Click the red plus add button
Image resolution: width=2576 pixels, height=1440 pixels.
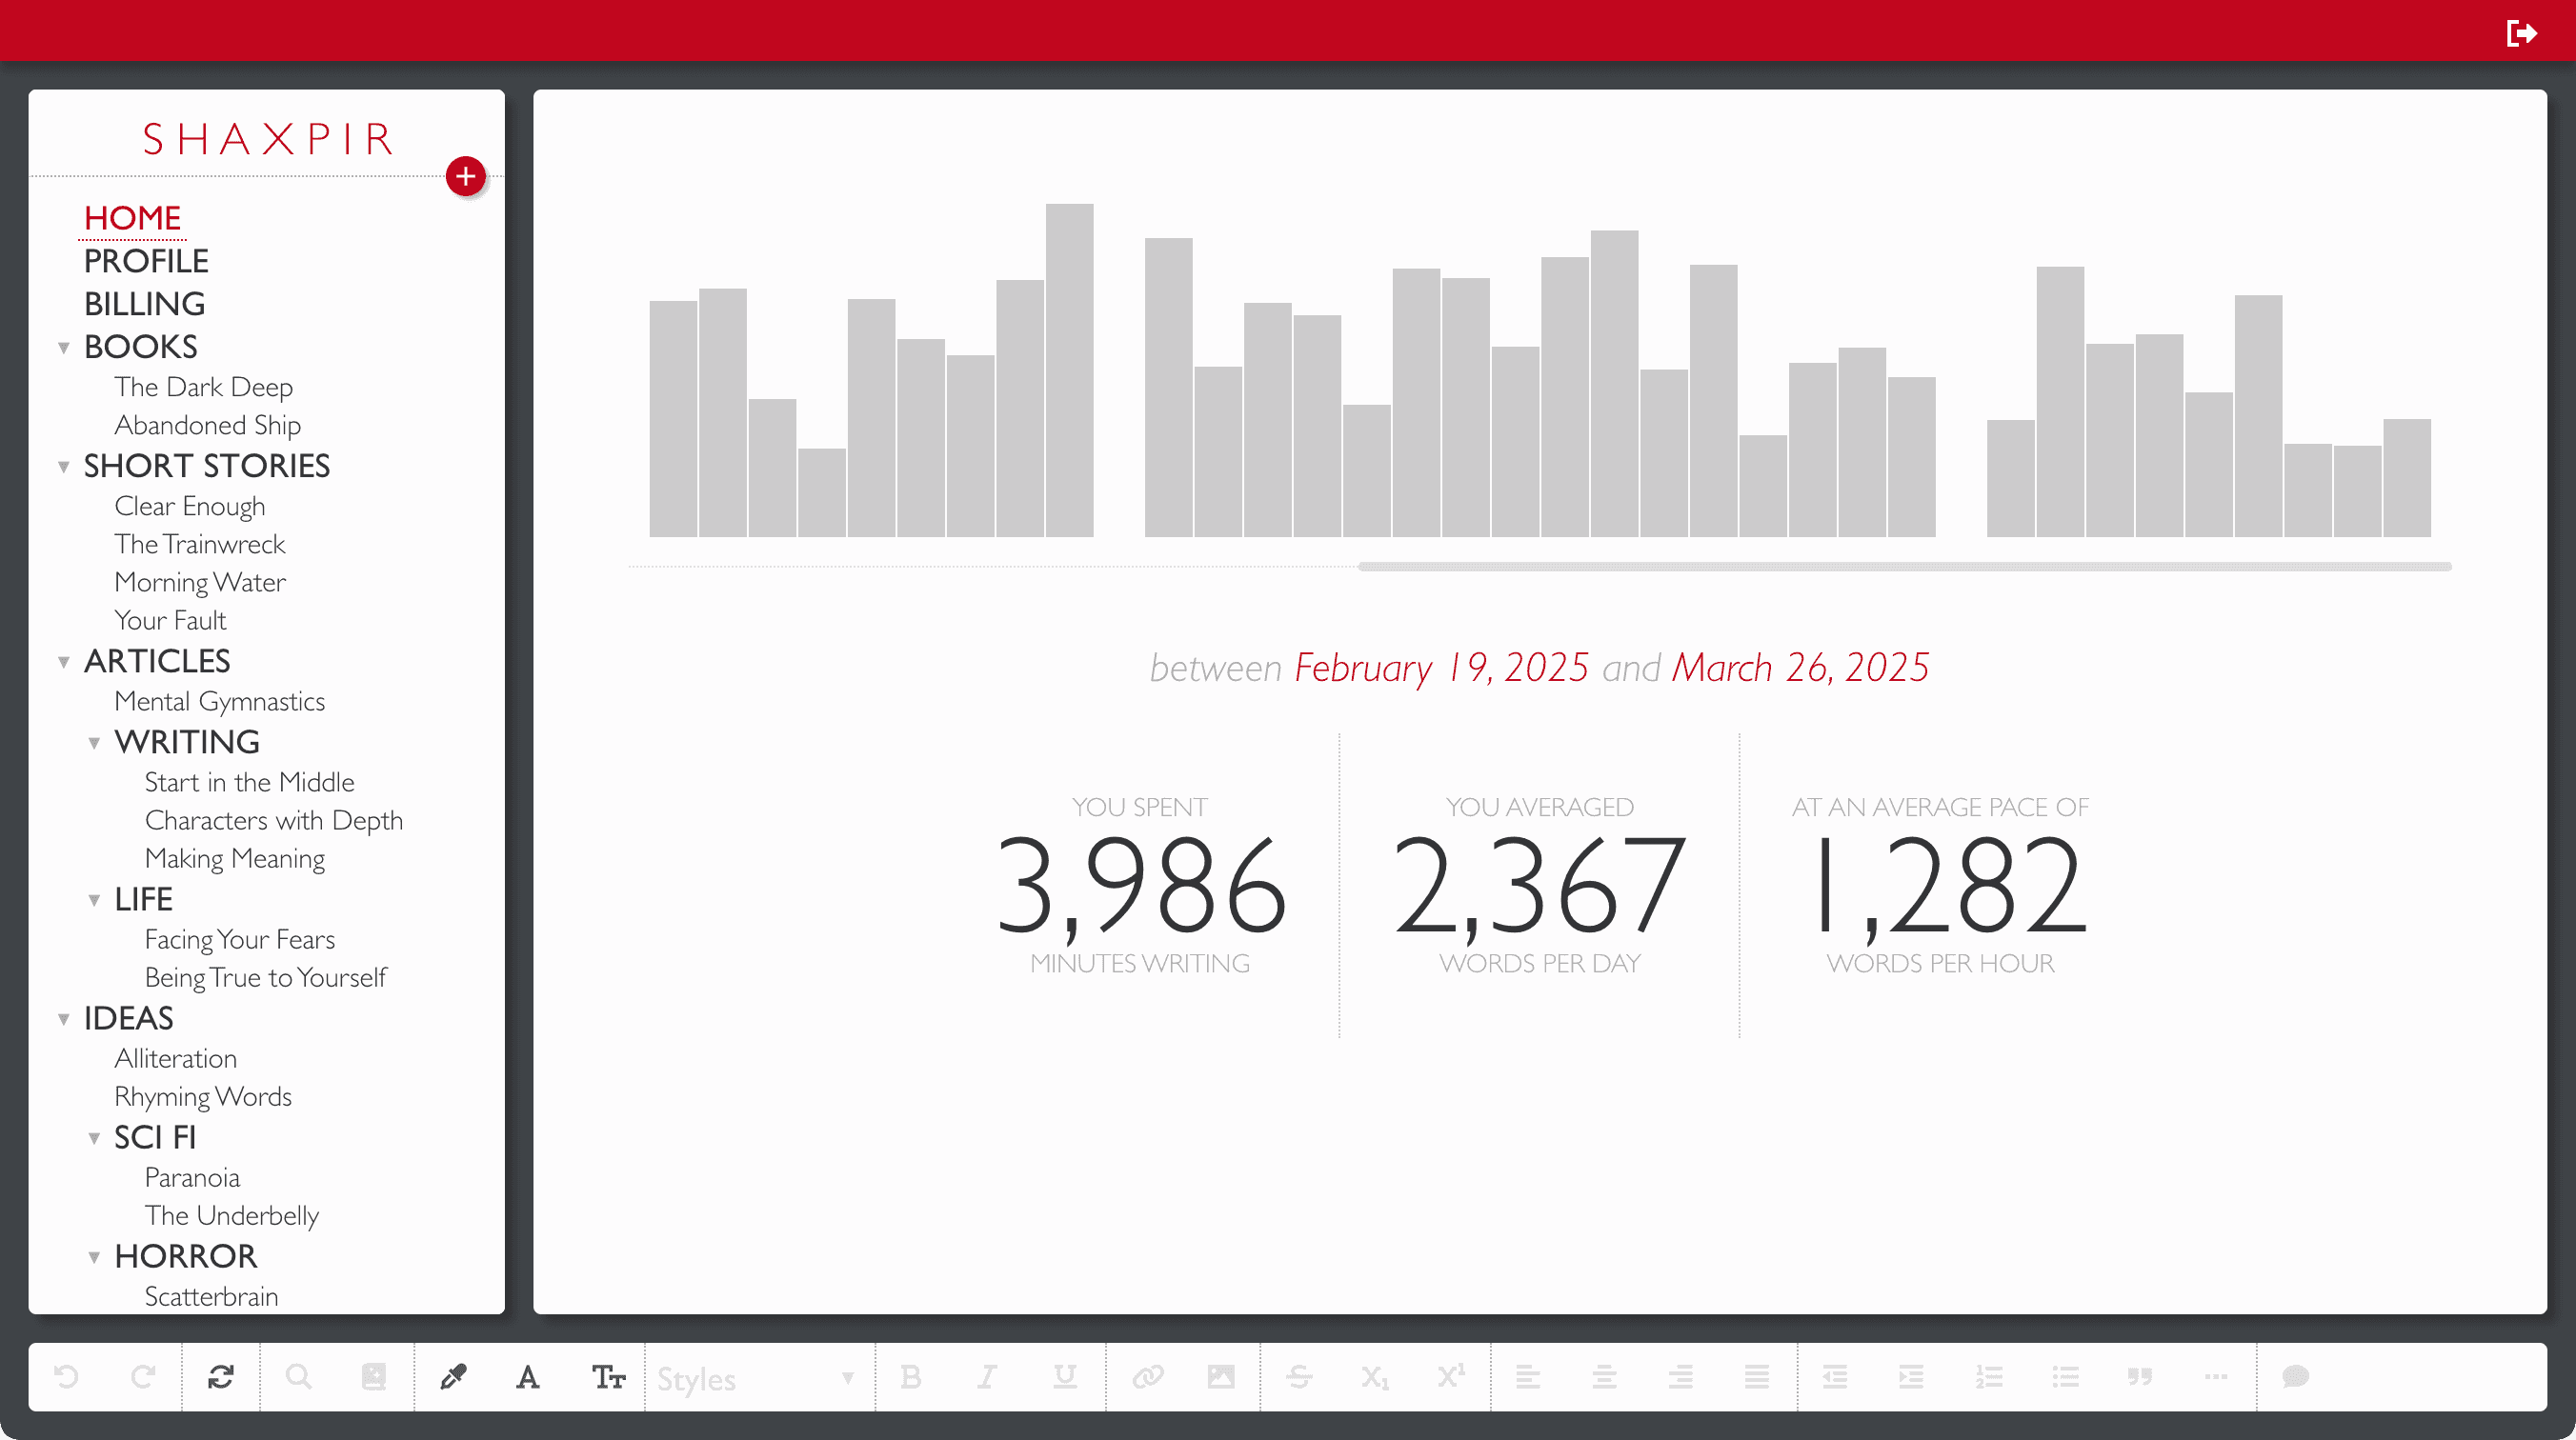point(465,177)
